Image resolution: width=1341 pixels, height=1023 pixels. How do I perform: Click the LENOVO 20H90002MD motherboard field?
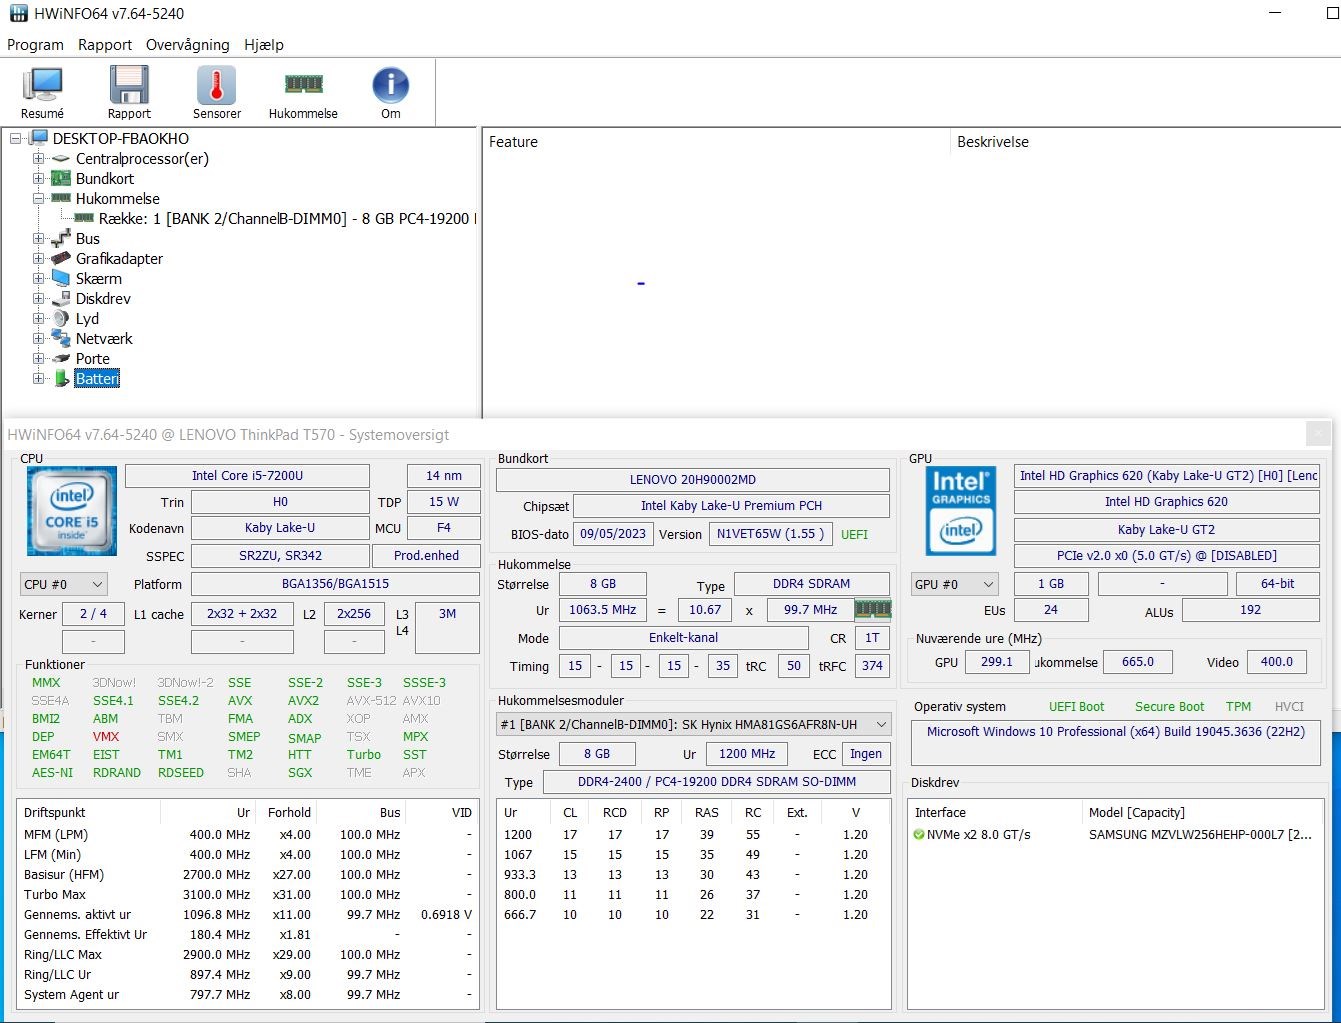[692, 480]
